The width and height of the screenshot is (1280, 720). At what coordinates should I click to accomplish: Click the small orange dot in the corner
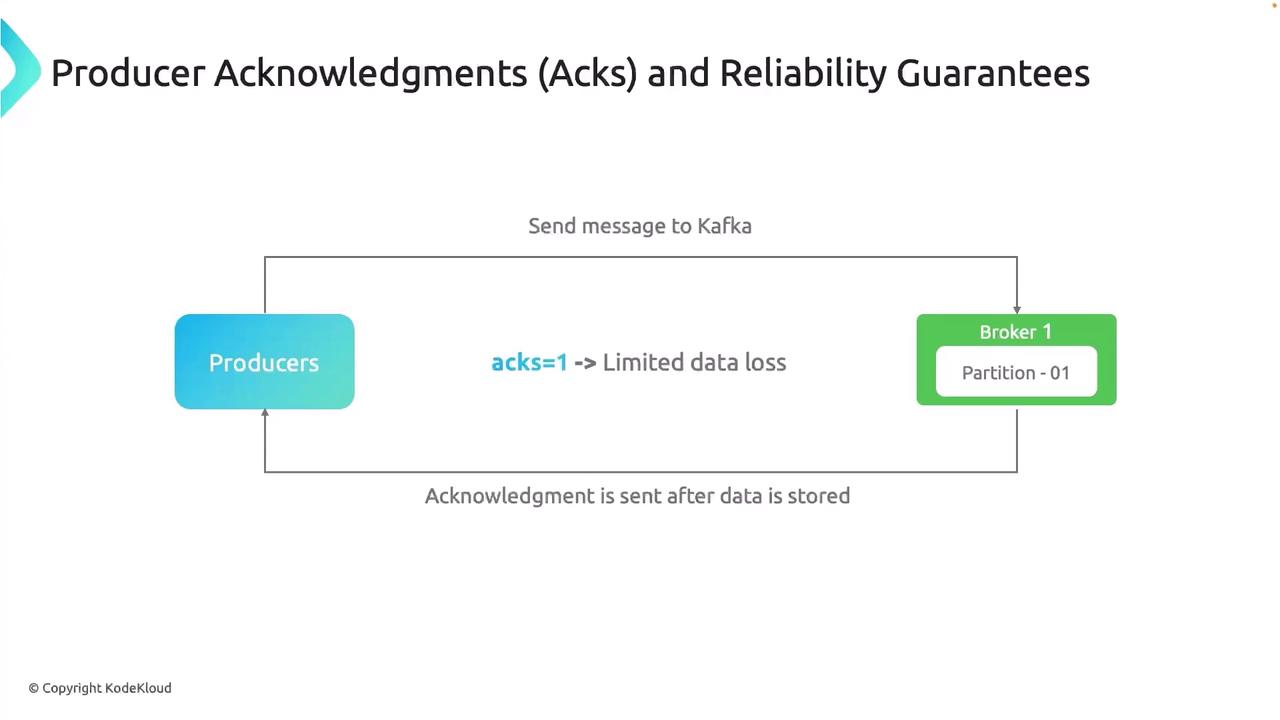1274,4
